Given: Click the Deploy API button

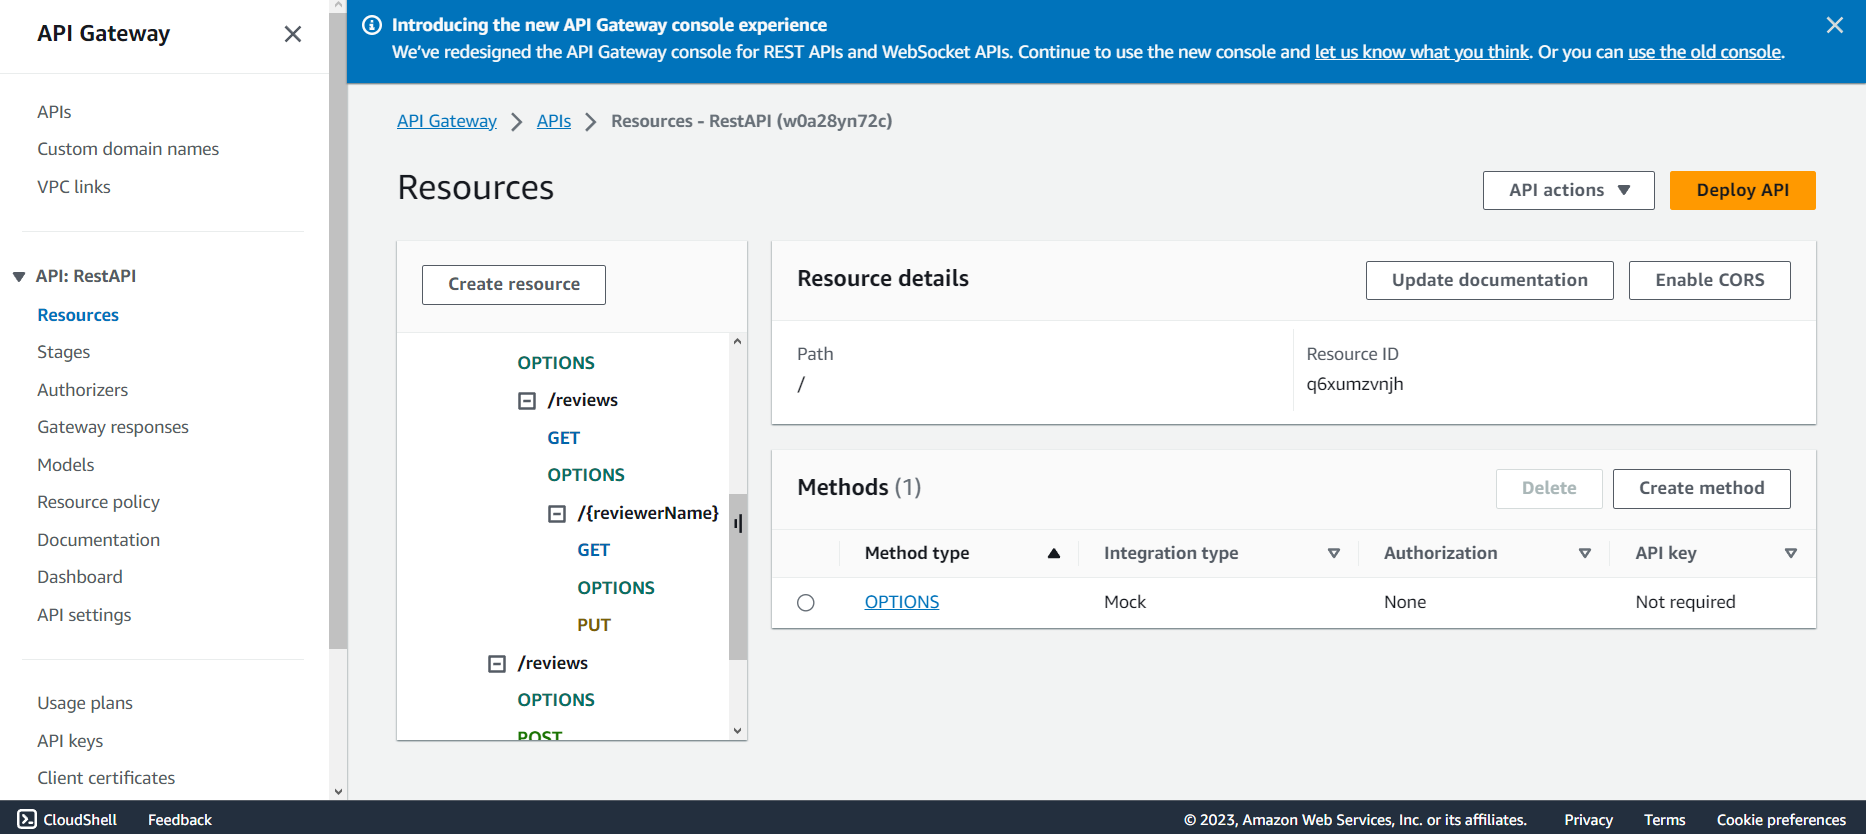Looking at the screenshot, I should pyautogui.click(x=1742, y=190).
